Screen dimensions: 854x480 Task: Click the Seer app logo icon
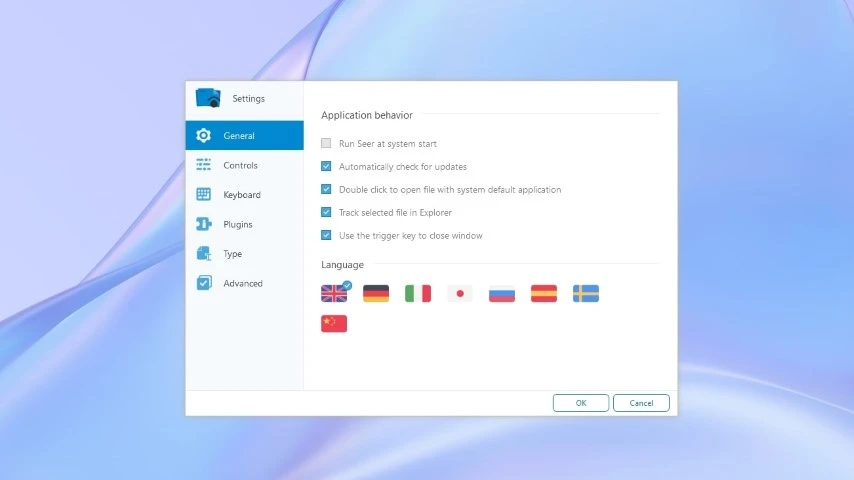[x=208, y=98]
